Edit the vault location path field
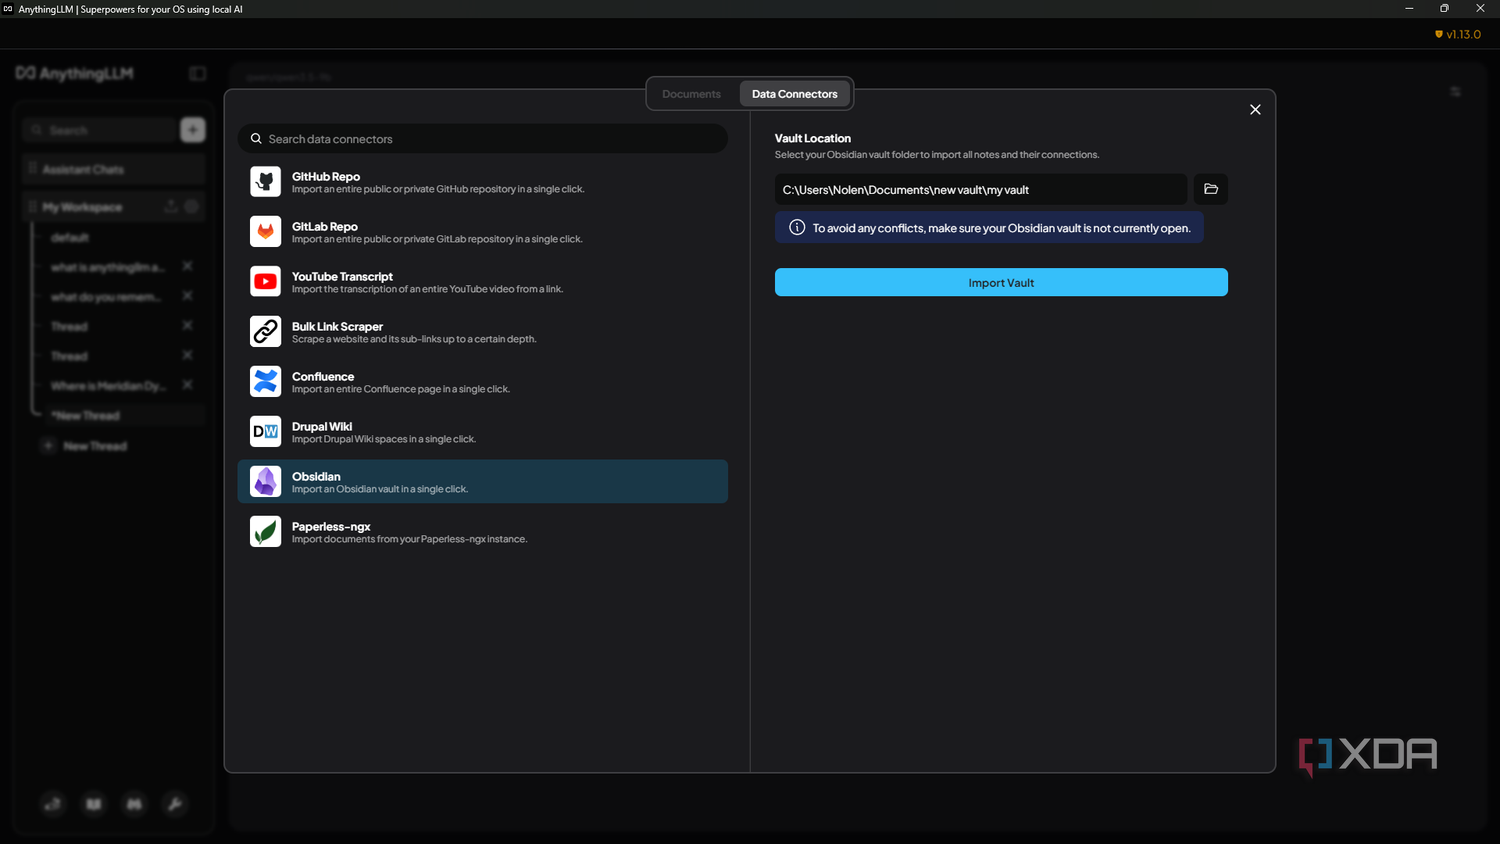Screen dimensions: 1500x844 coord(981,189)
